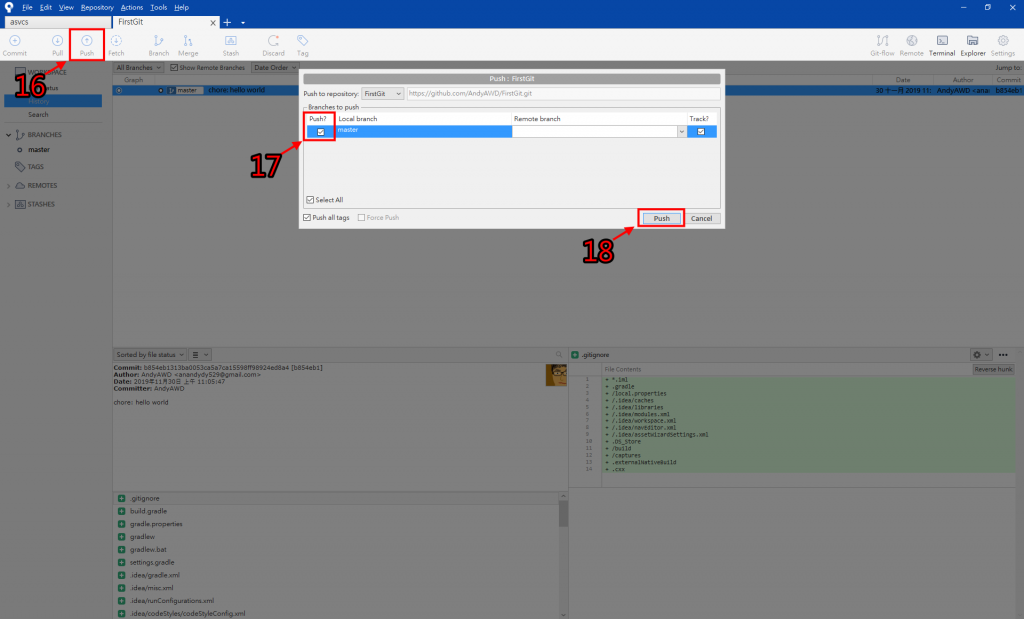The height and width of the screenshot is (619, 1024).
Task: Click the diff settings gear icon
Action: (977, 355)
